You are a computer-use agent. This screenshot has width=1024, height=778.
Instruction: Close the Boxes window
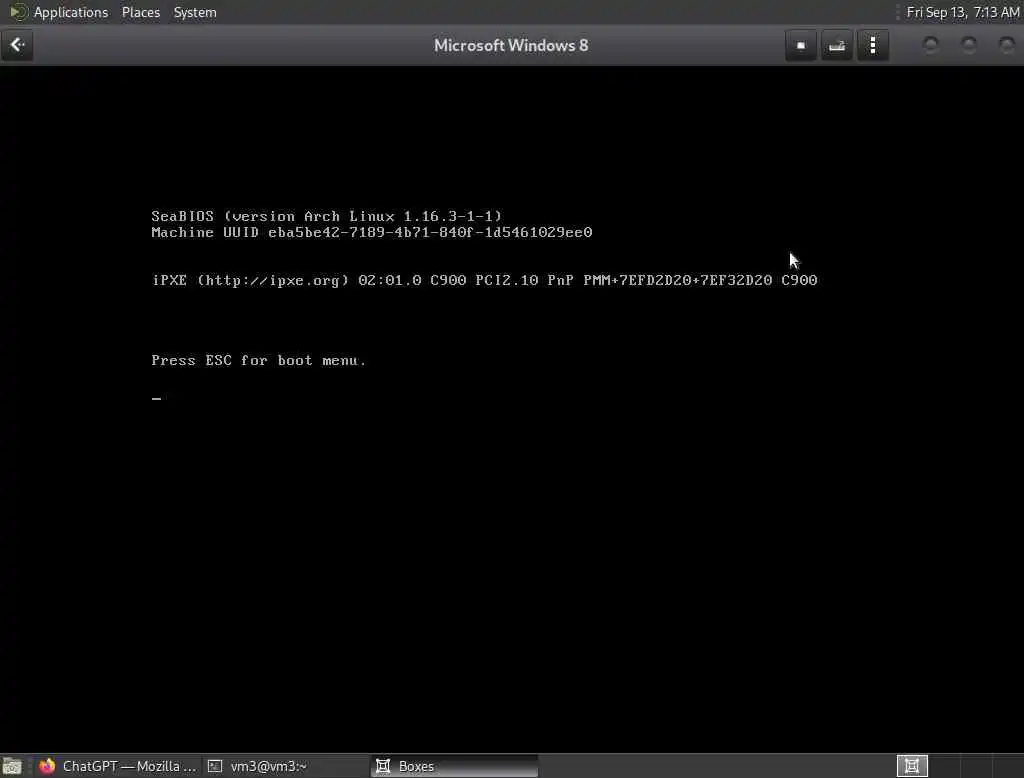pyautogui.click(x=1006, y=45)
